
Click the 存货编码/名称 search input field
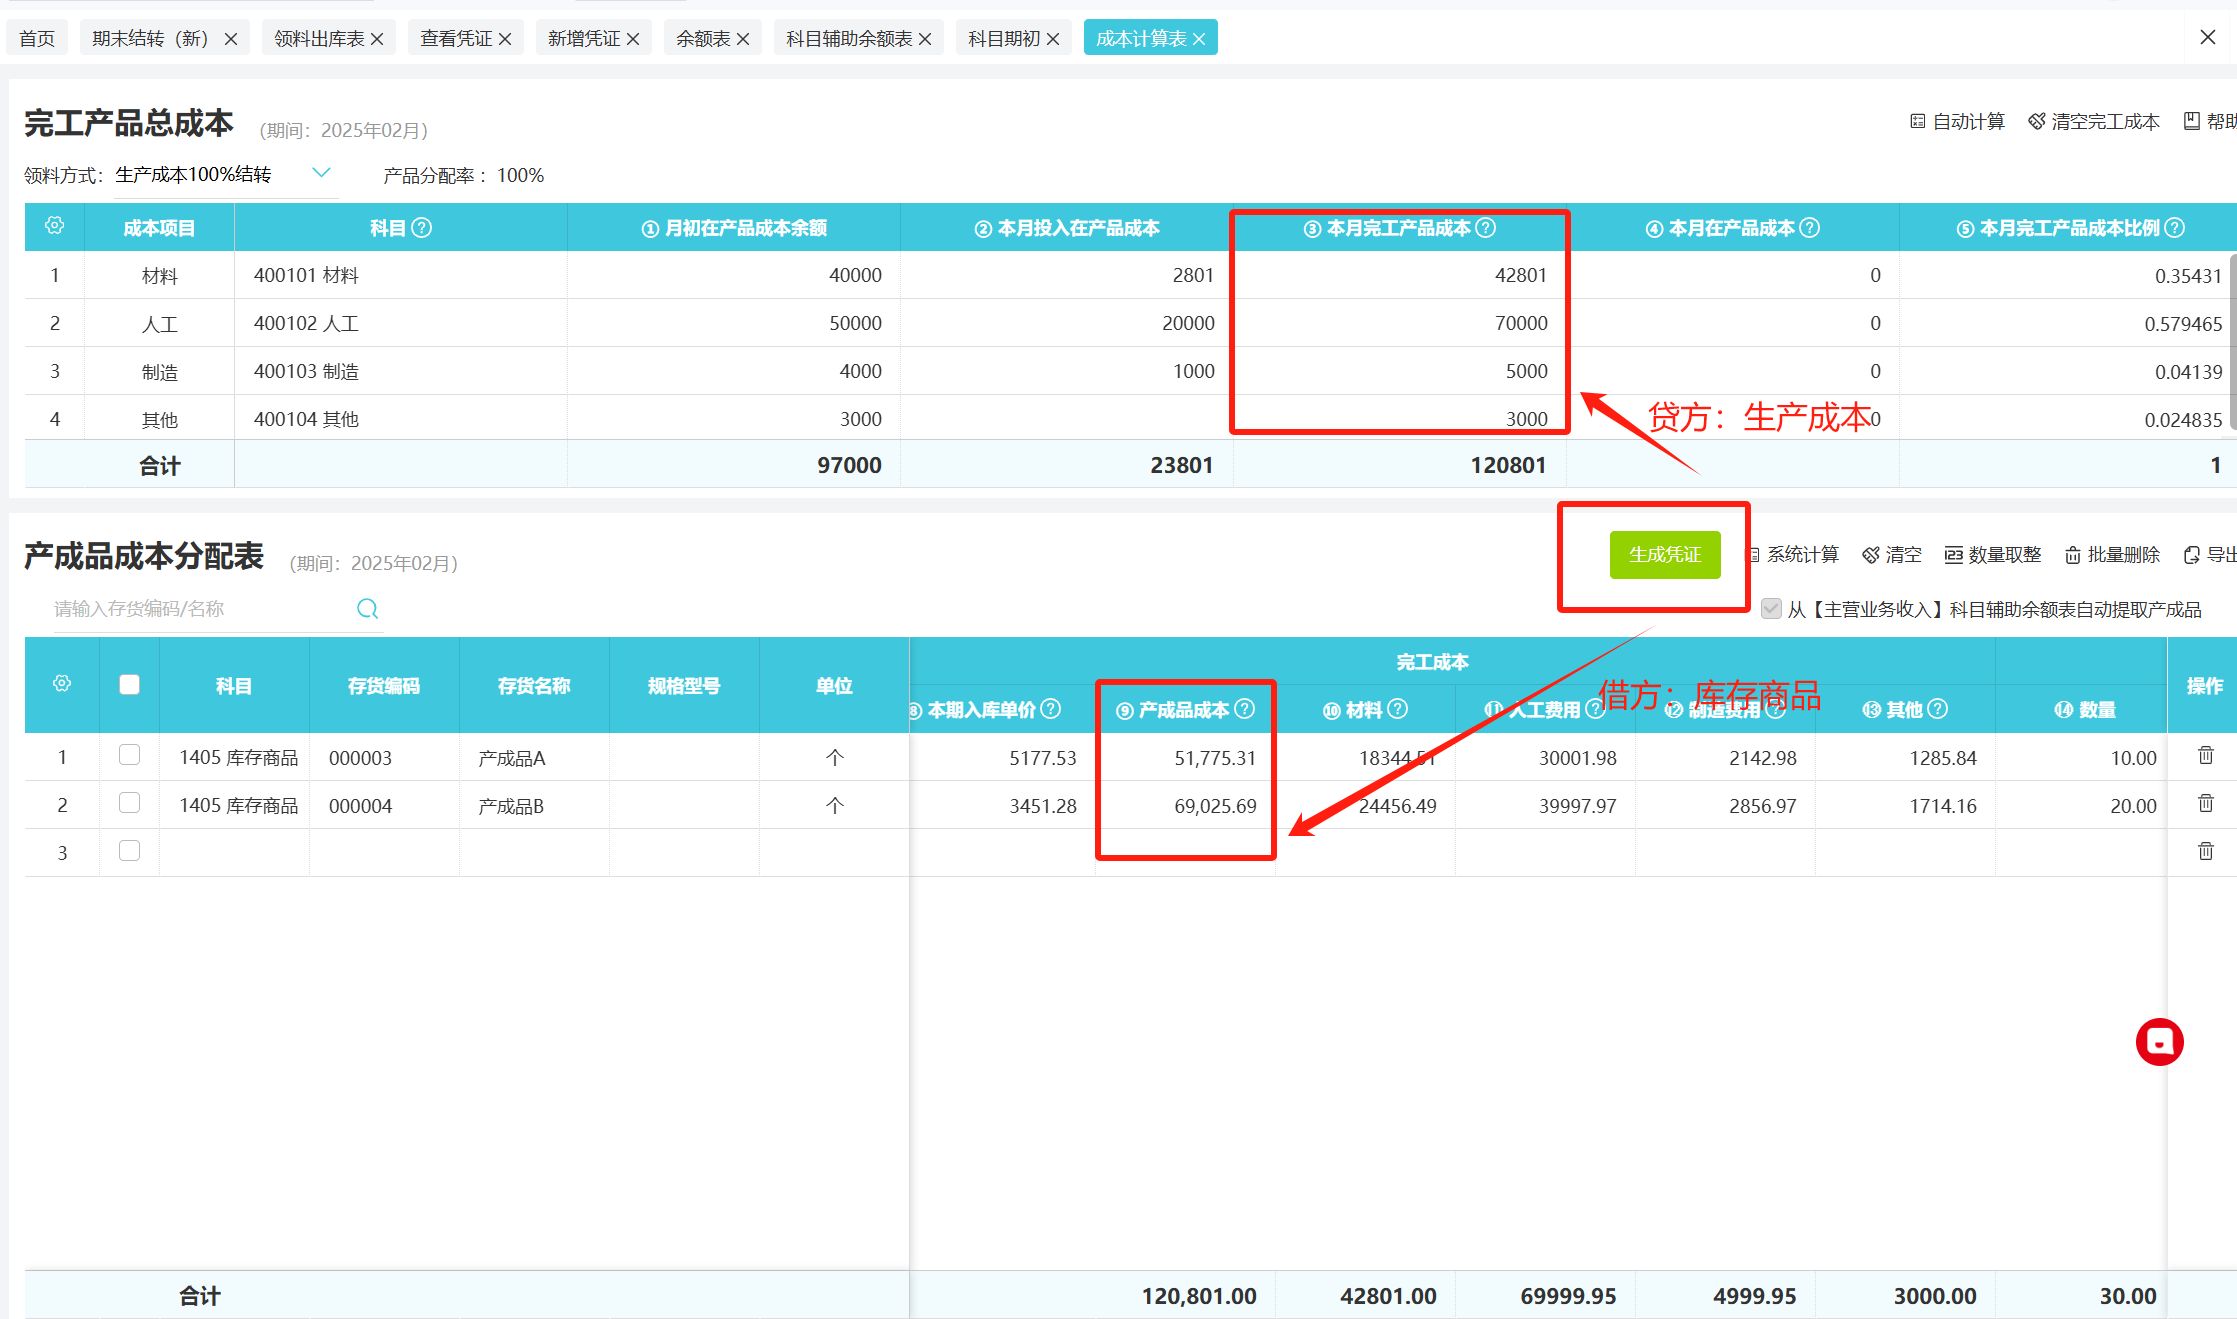pos(195,609)
